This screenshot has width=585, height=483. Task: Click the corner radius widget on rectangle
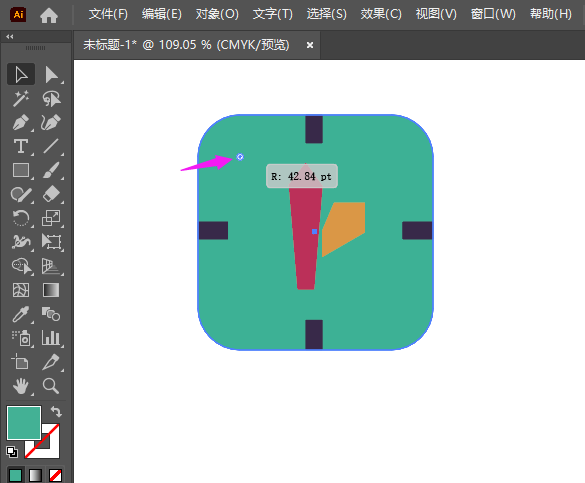pos(240,157)
